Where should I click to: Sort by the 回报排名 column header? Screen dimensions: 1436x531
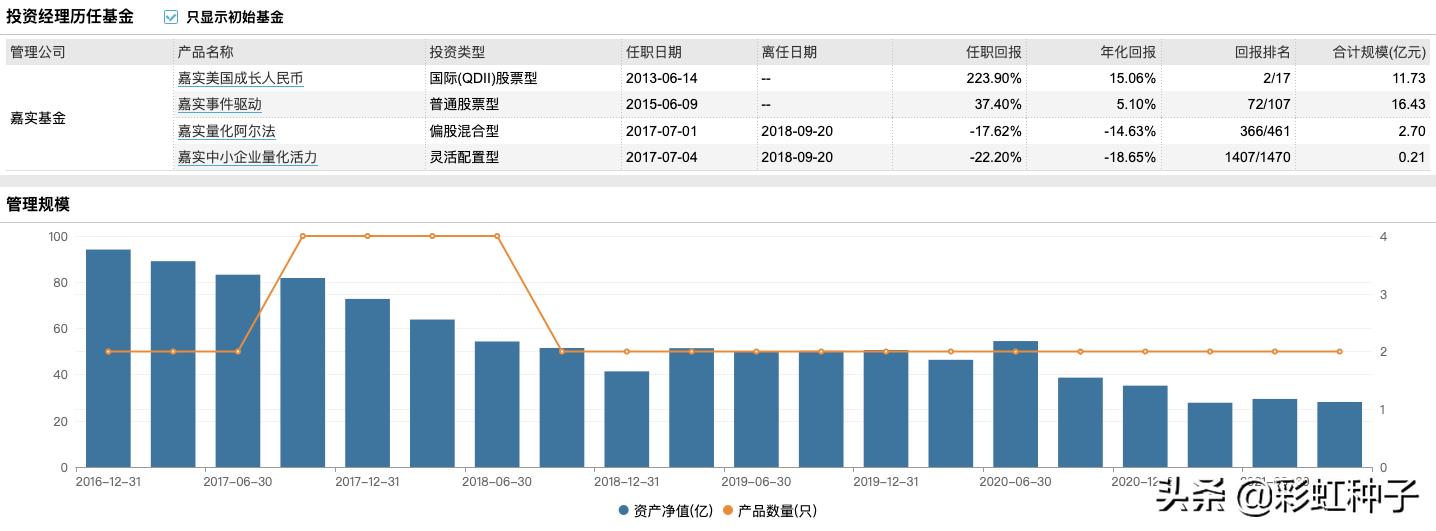pos(1263,52)
